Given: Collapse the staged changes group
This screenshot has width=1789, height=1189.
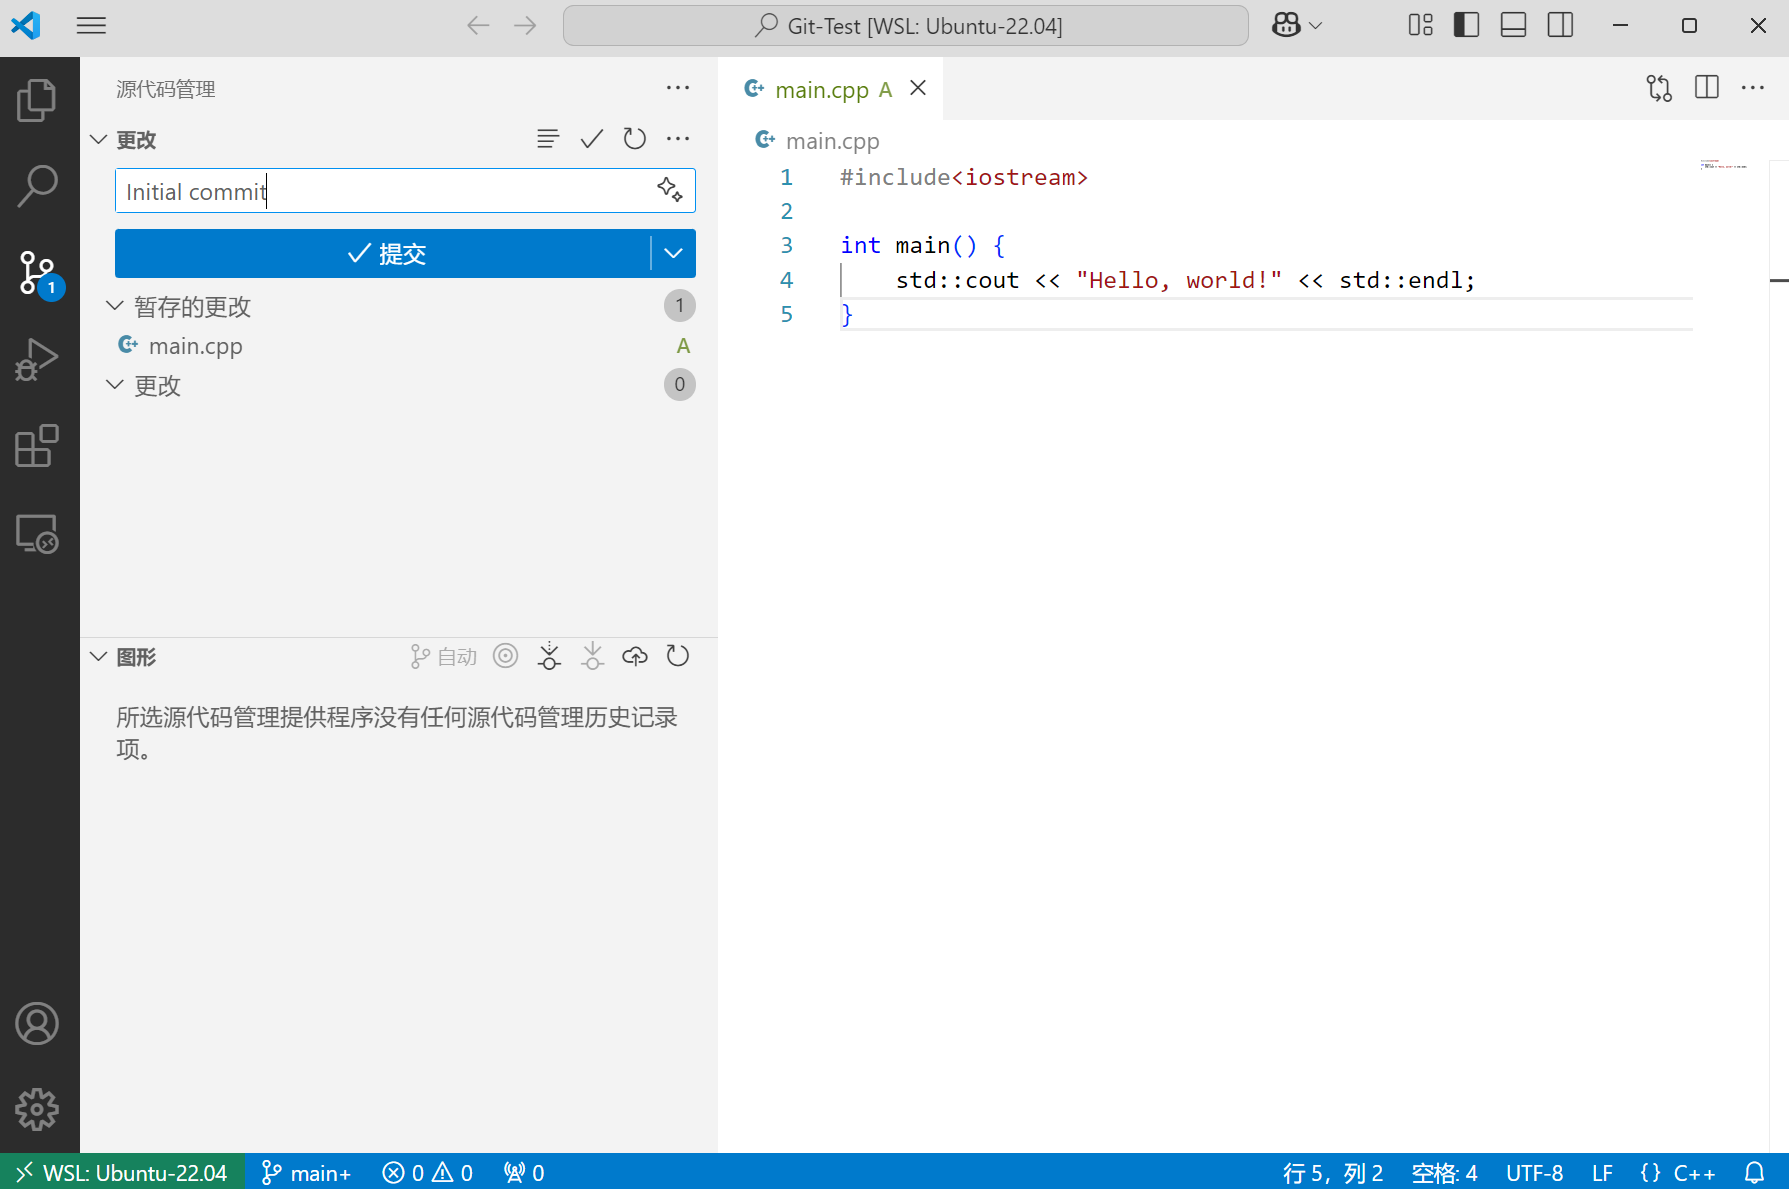Looking at the screenshot, I should 115,306.
